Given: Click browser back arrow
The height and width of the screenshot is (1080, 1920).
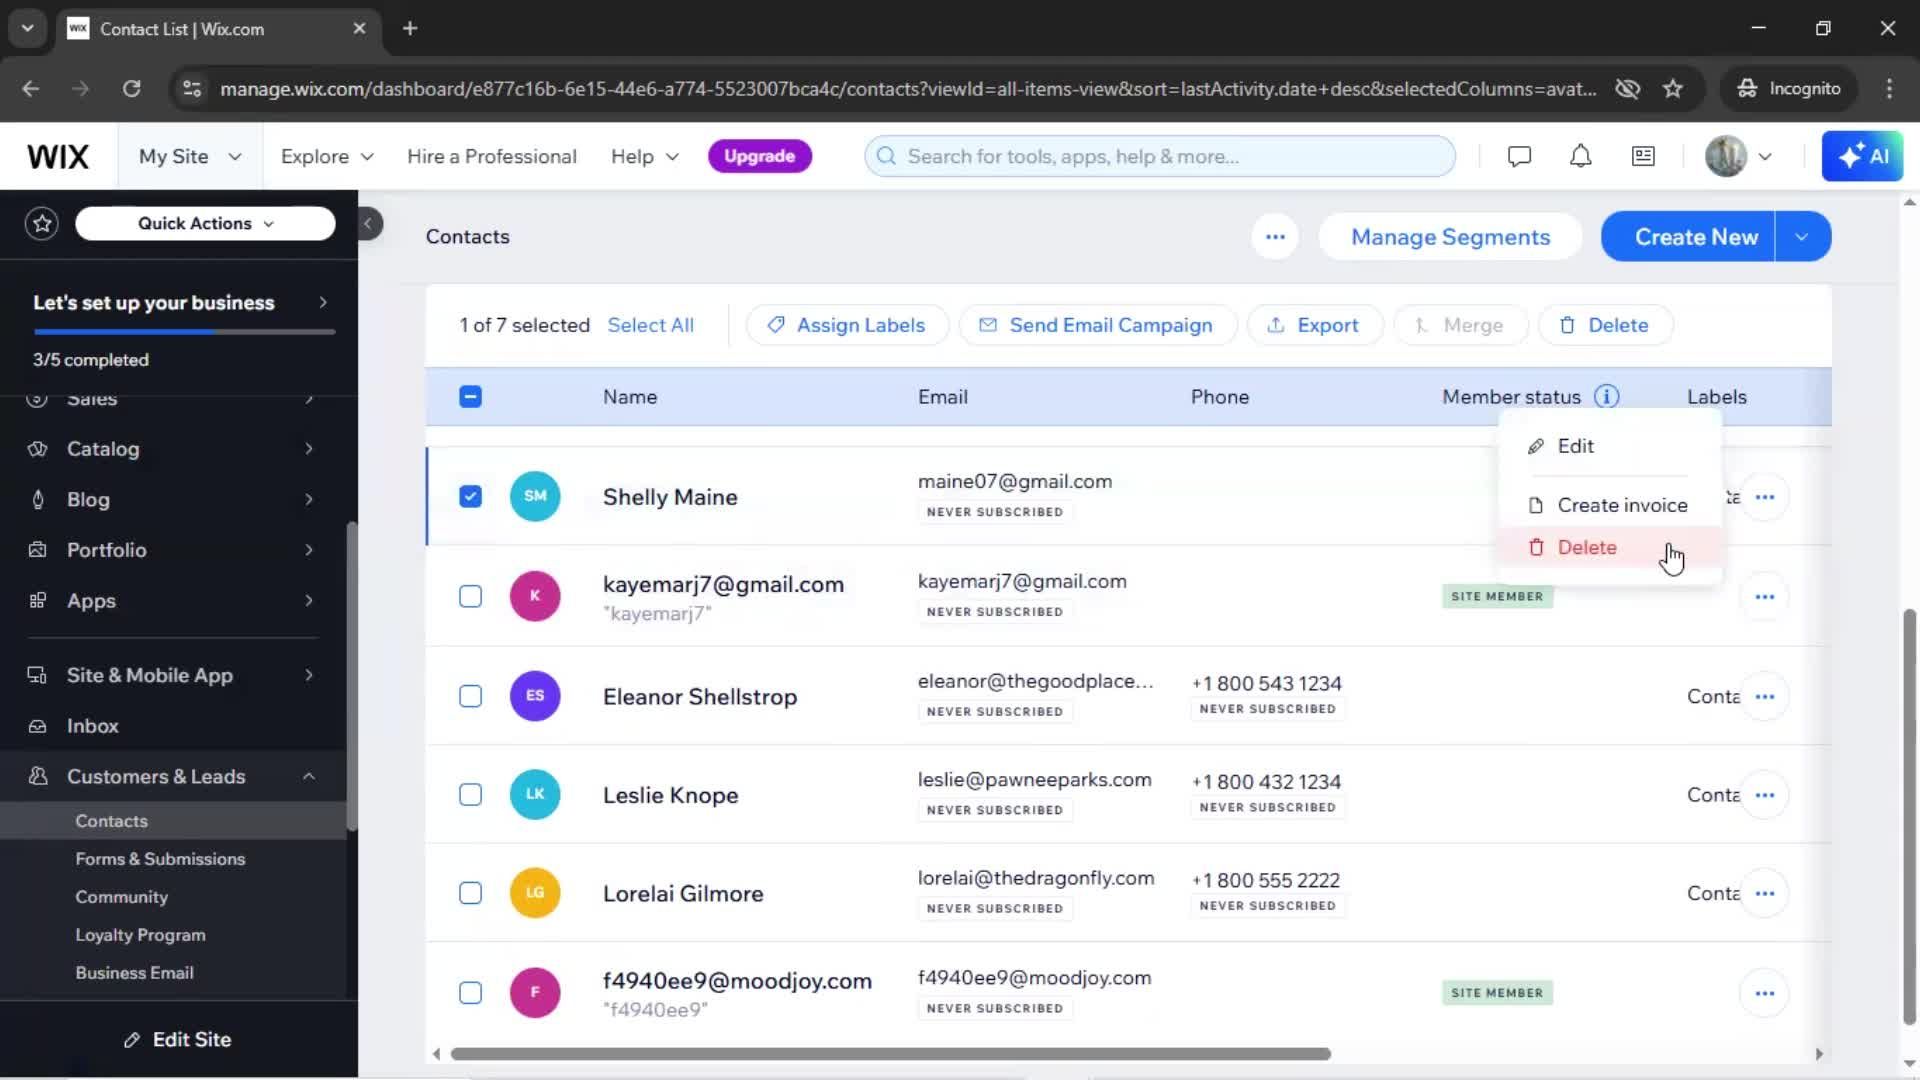Looking at the screenshot, I should pyautogui.click(x=30, y=89).
